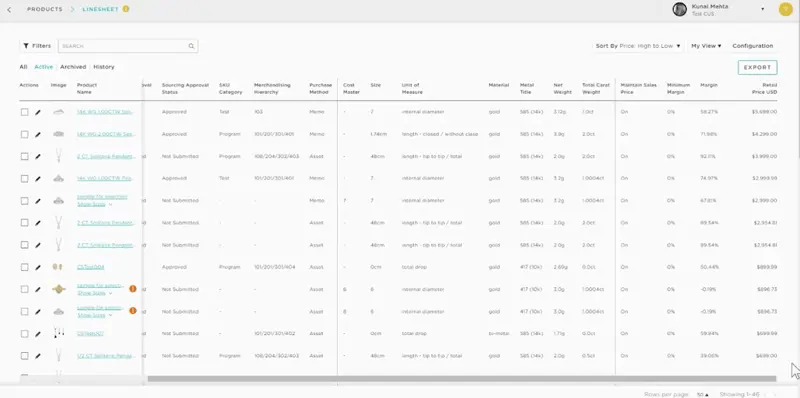Click the orange warning icon in Cost Master 8 row
800x398 pixels.
(x=133, y=311)
